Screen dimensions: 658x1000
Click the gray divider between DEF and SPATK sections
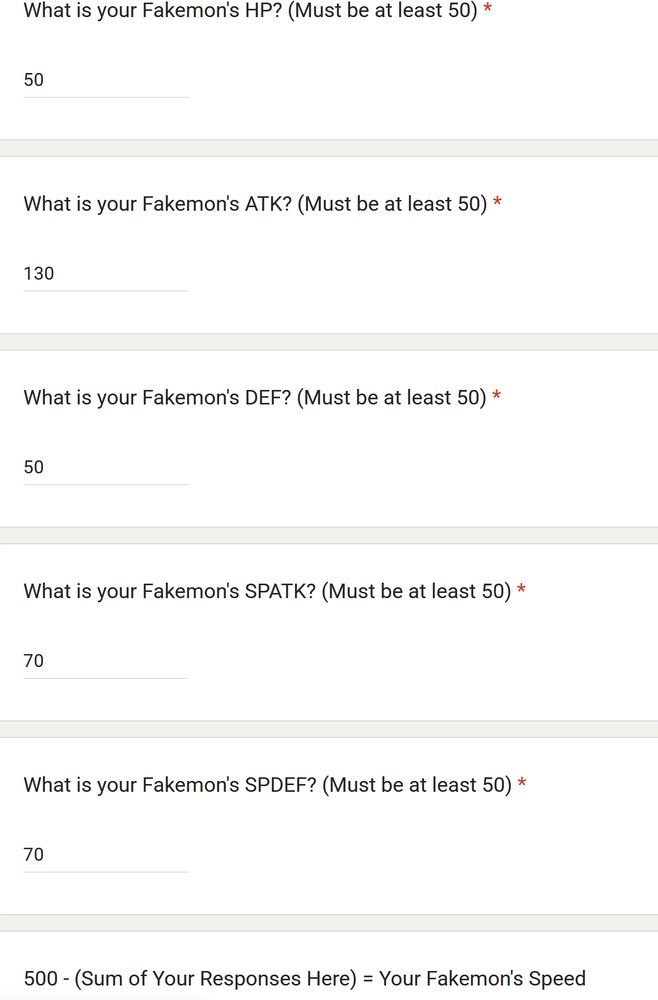coord(329,535)
